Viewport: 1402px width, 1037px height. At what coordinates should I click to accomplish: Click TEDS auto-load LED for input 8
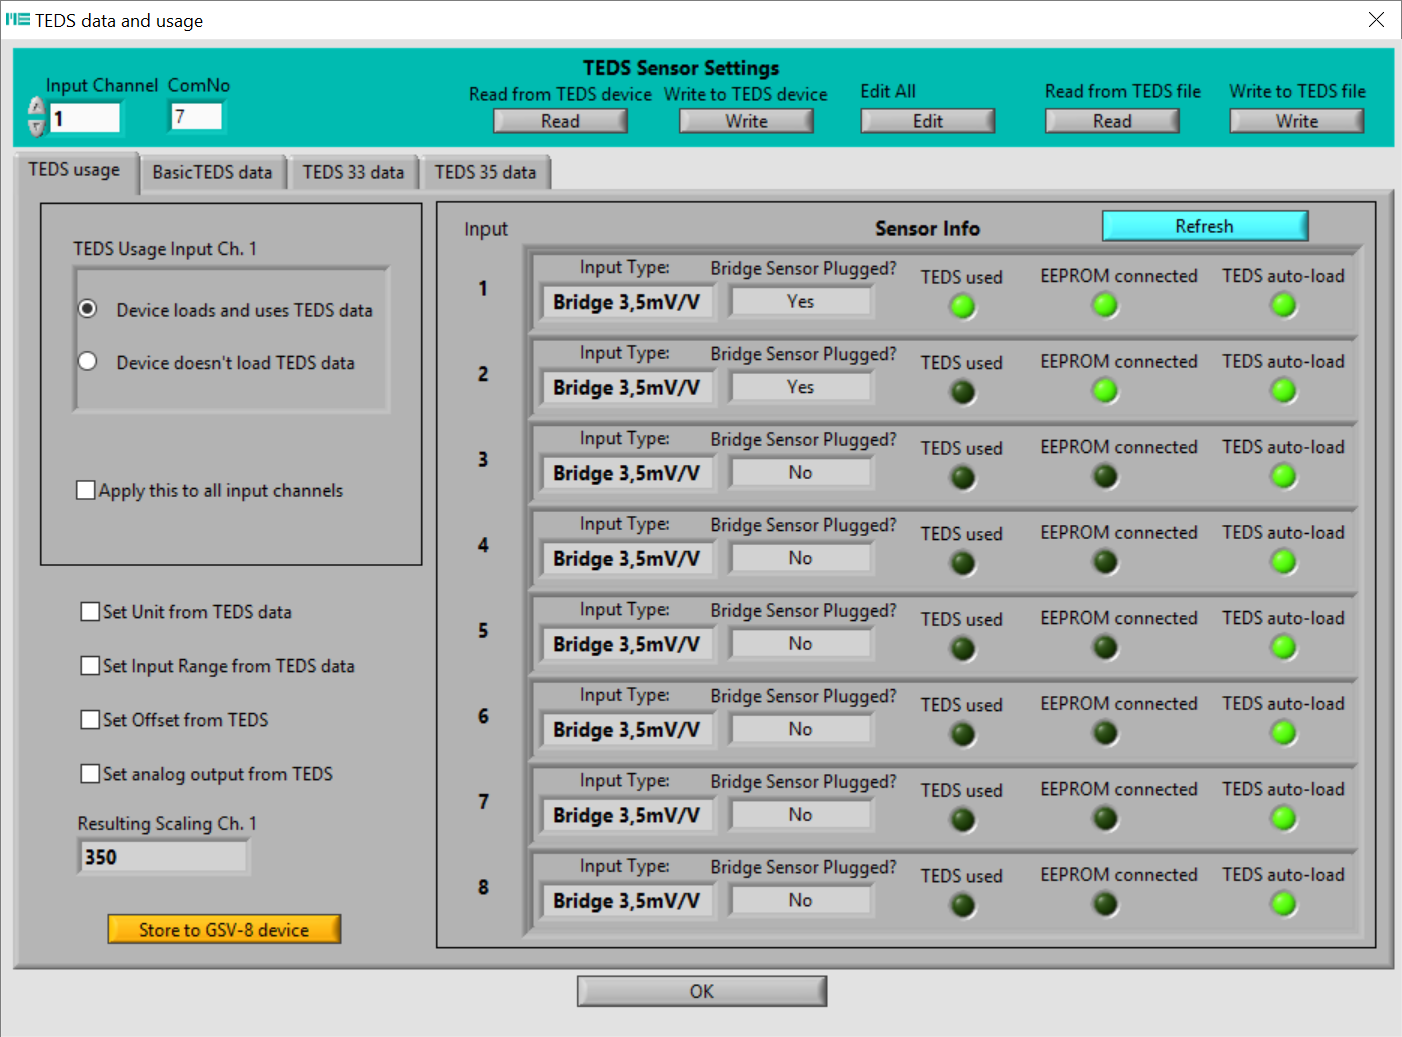(1283, 905)
